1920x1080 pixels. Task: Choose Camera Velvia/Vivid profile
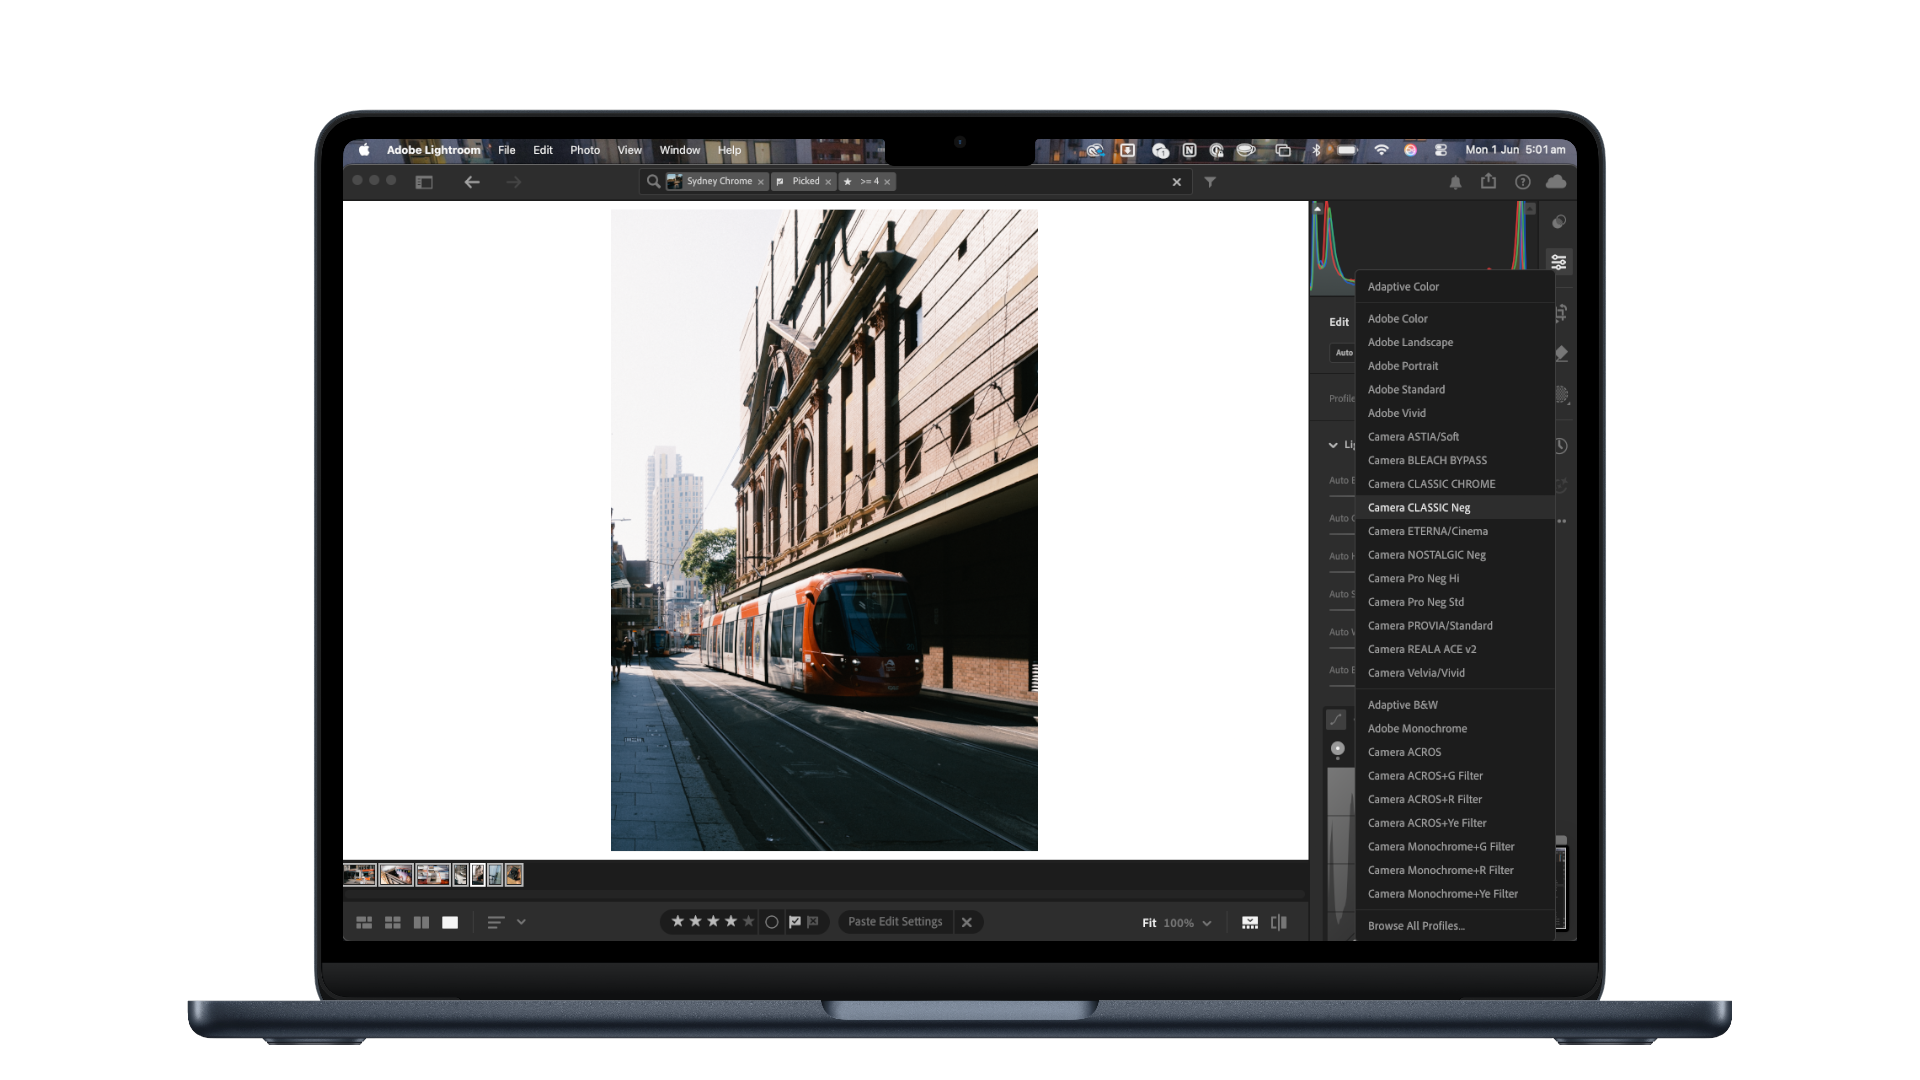[1455, 673]
